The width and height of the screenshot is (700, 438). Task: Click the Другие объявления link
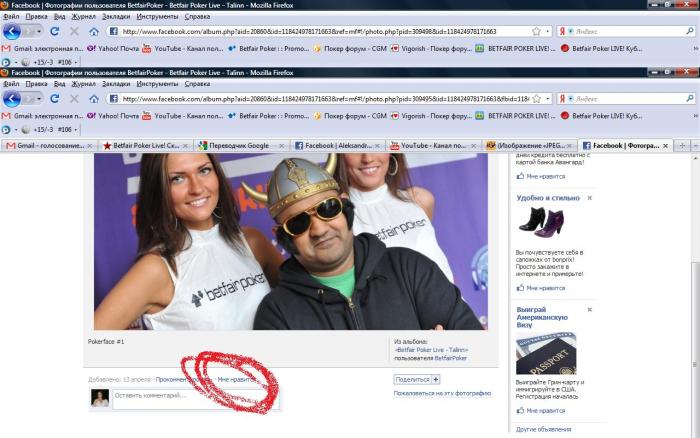click(x=543, y=430)
